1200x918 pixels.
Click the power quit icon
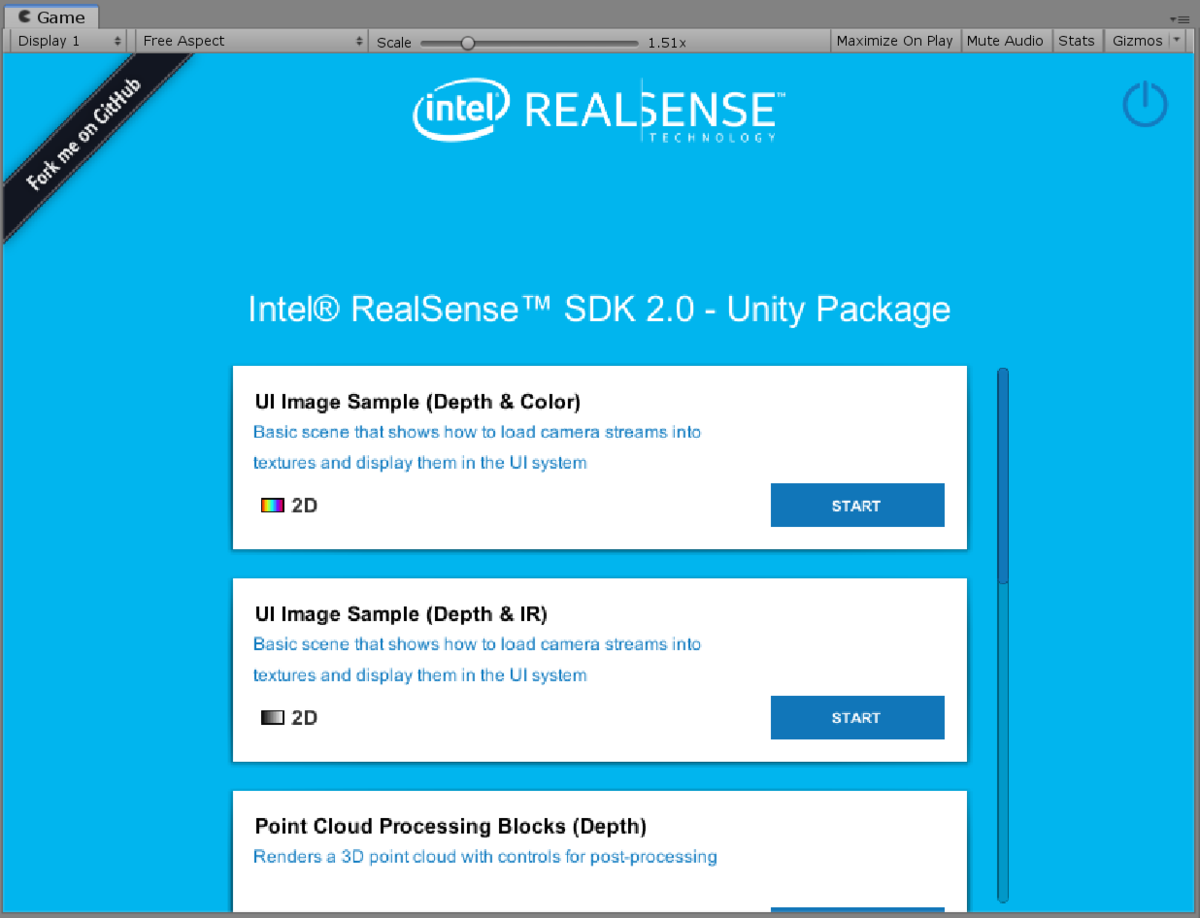[x=1145, y=104]
